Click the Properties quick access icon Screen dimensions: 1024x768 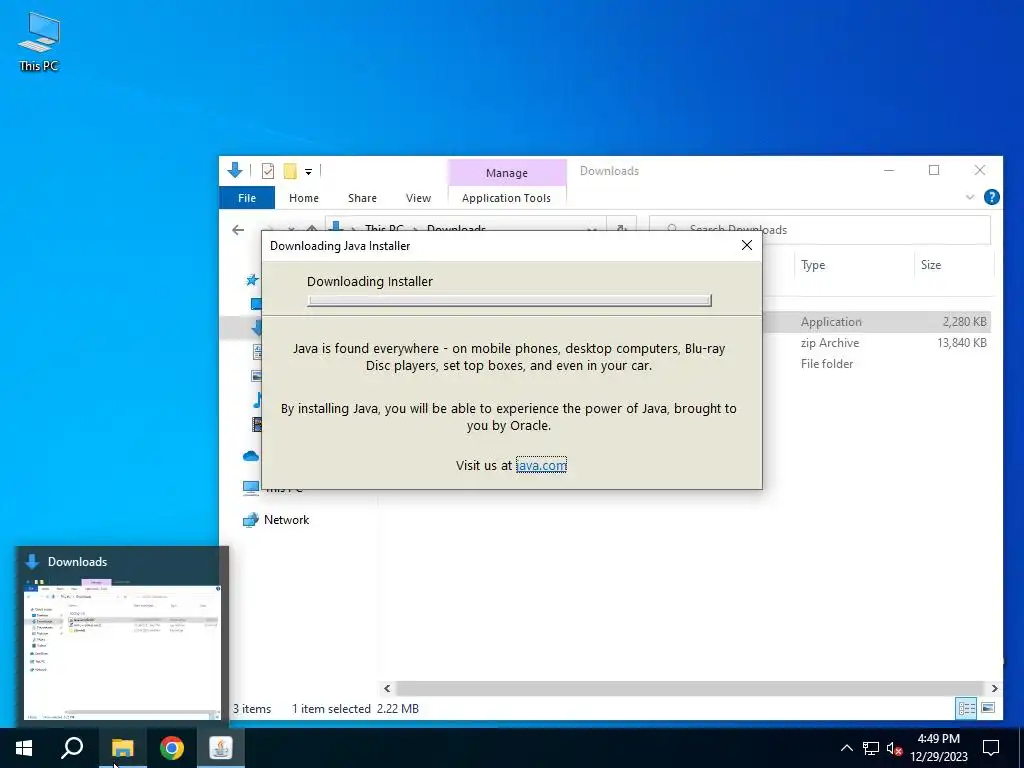268,171
